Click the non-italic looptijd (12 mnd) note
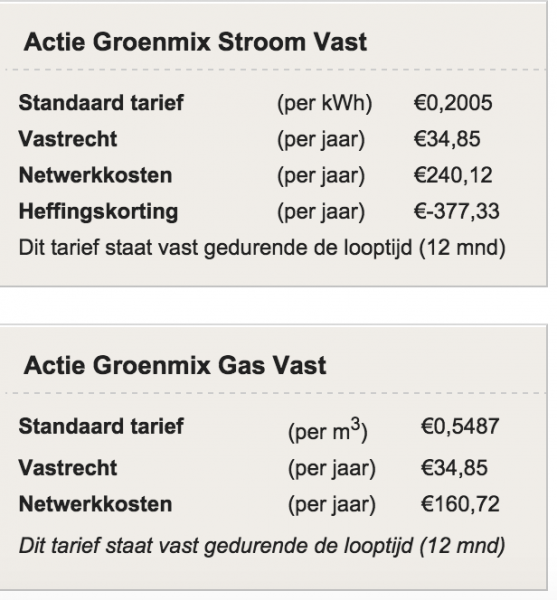The image size is (557, 600). point(262,248)
